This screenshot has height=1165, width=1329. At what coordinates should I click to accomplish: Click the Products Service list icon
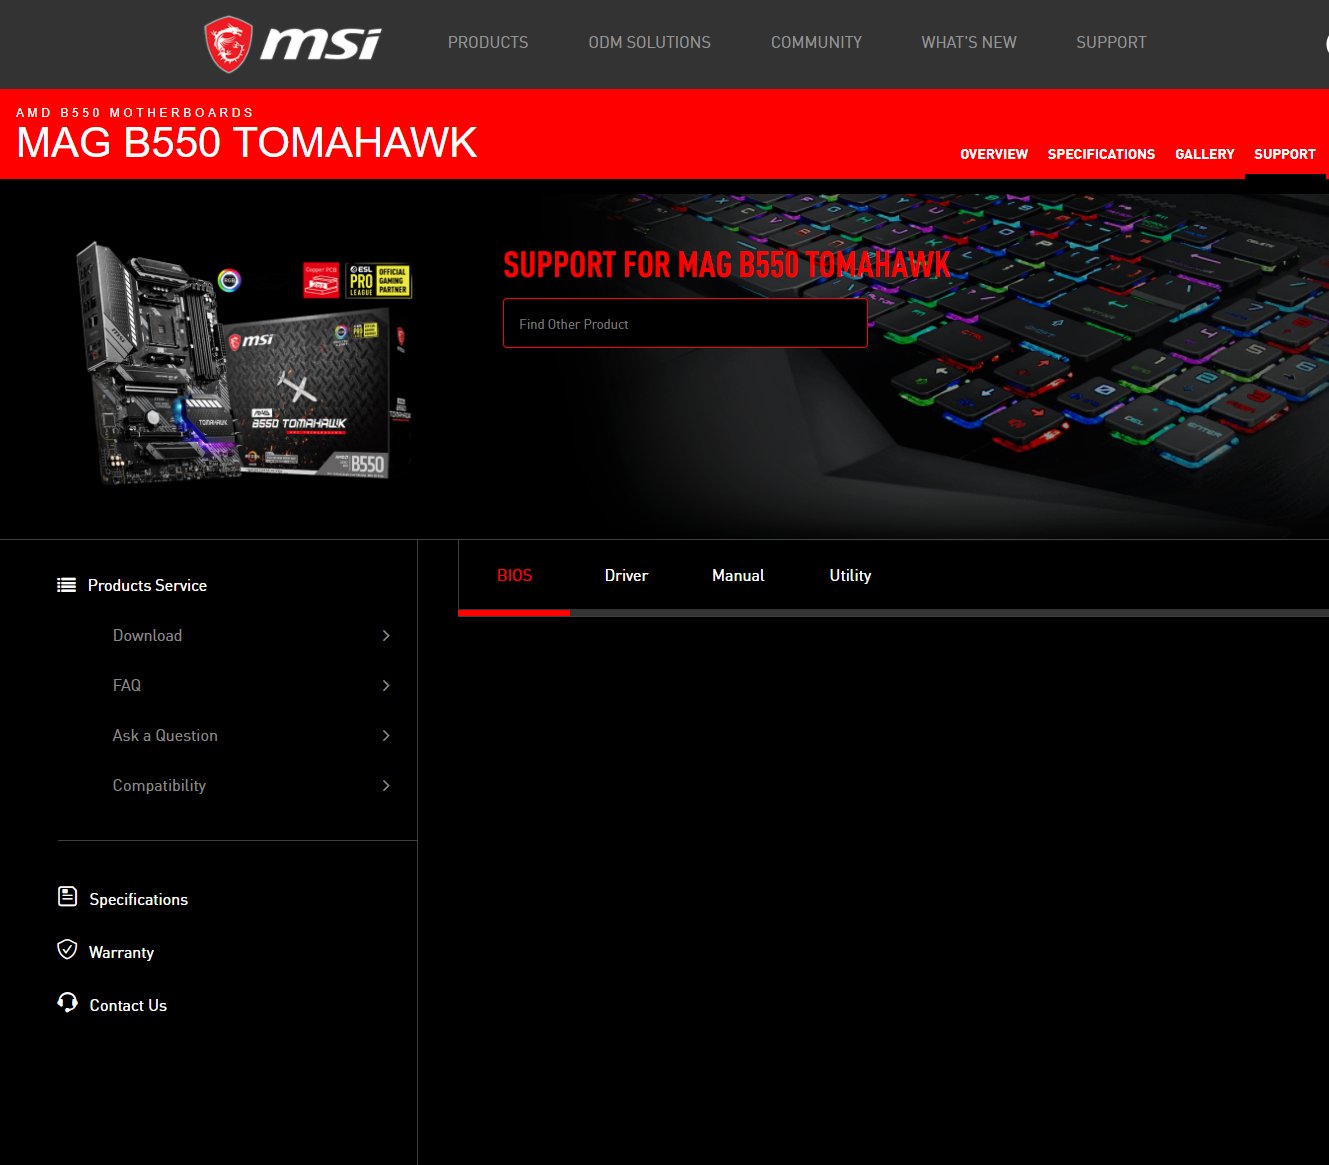point(67,585)
